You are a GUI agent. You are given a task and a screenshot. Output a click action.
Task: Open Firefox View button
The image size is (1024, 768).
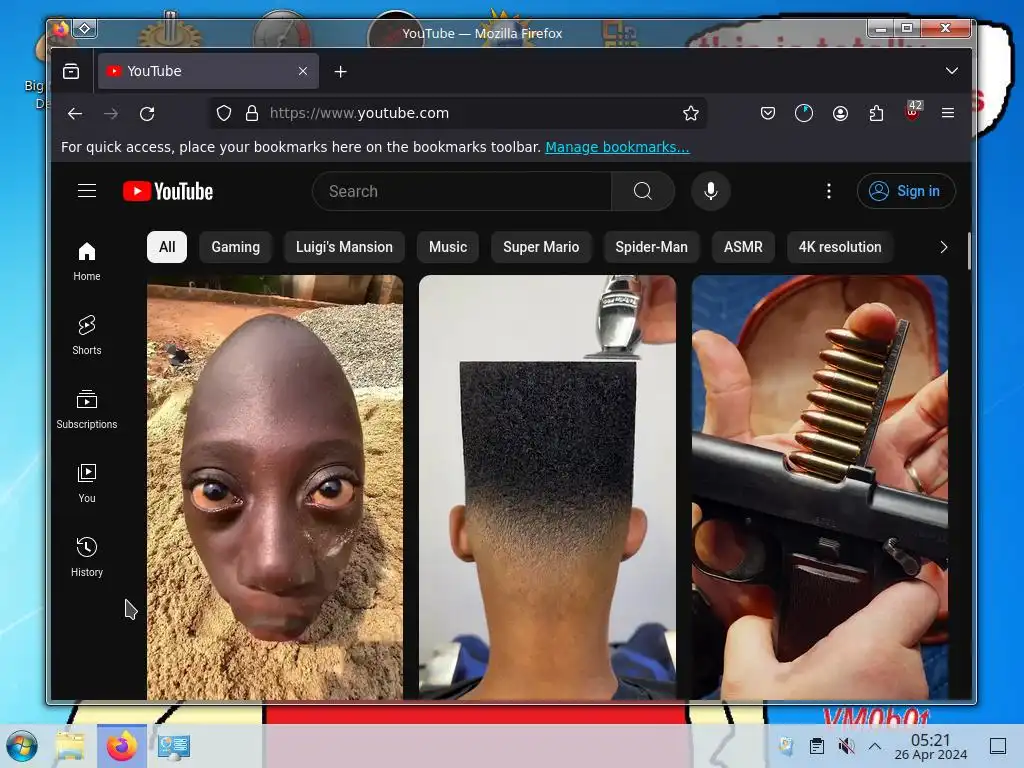(71, 71)
